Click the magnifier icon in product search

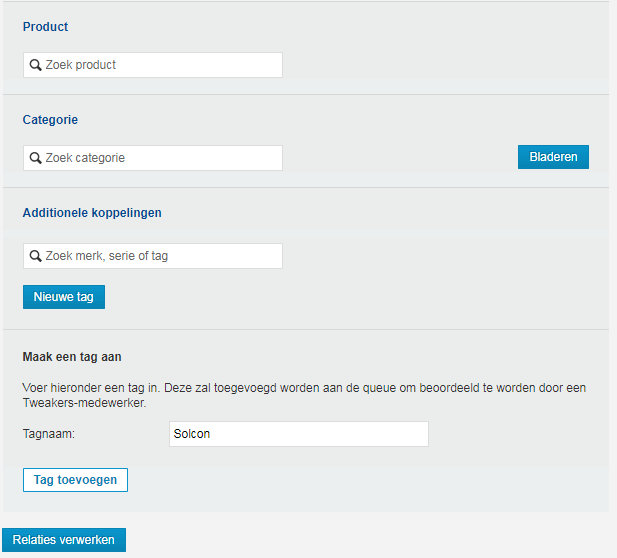coord(35,65)
